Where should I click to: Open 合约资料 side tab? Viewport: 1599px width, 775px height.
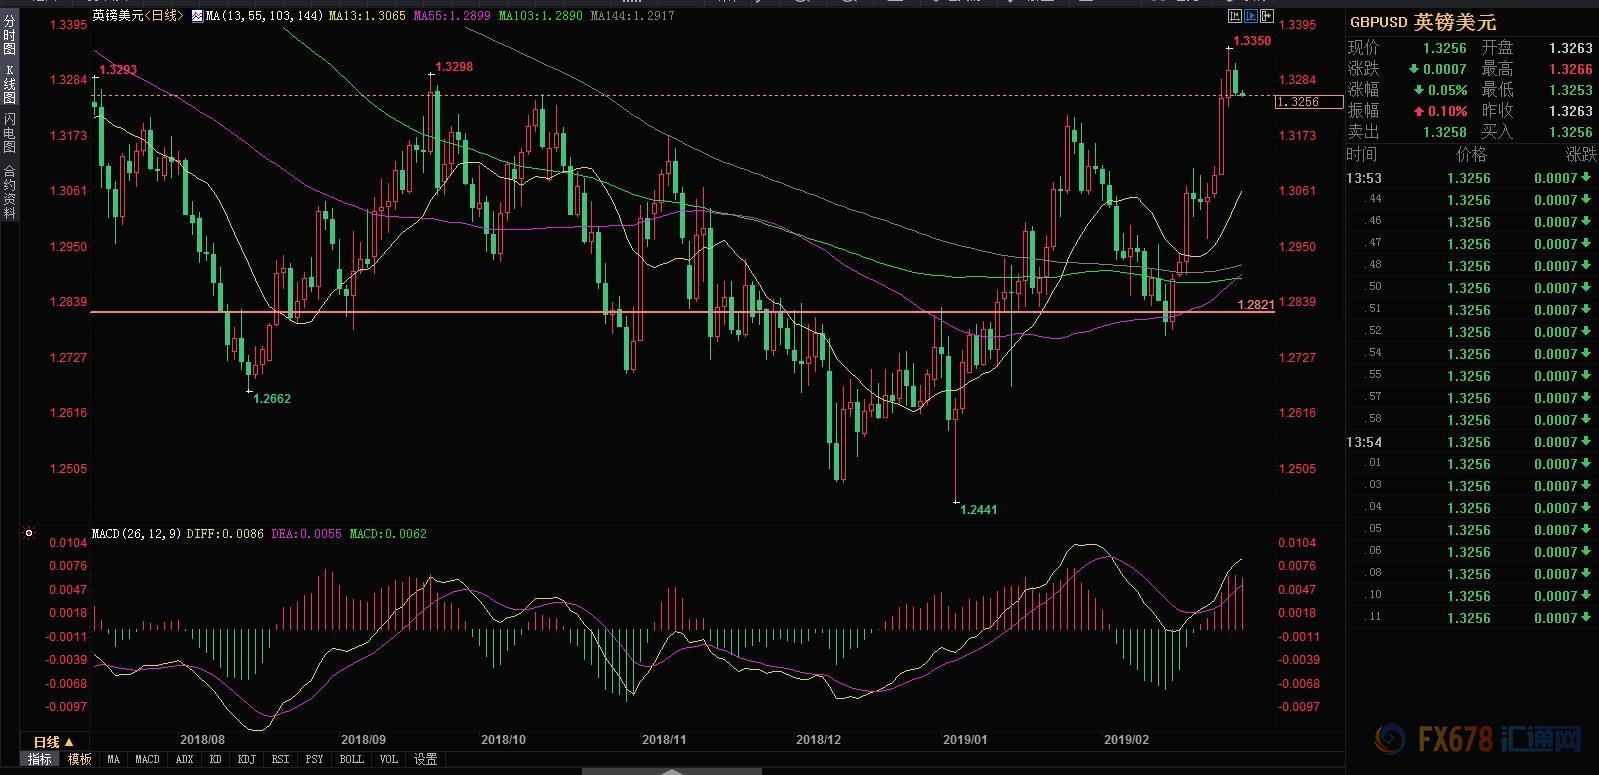[9, 192]
